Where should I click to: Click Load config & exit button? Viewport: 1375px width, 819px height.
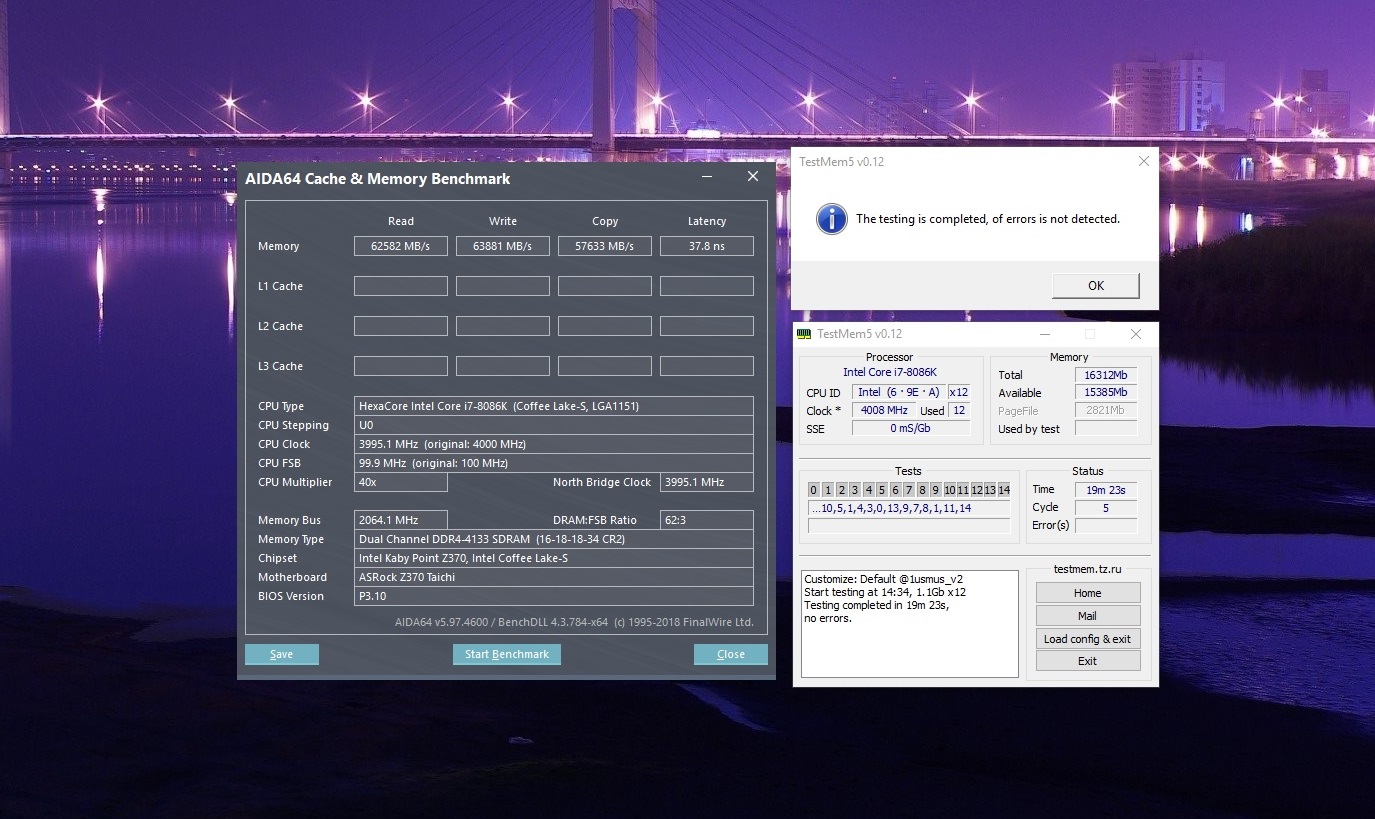1088,639
